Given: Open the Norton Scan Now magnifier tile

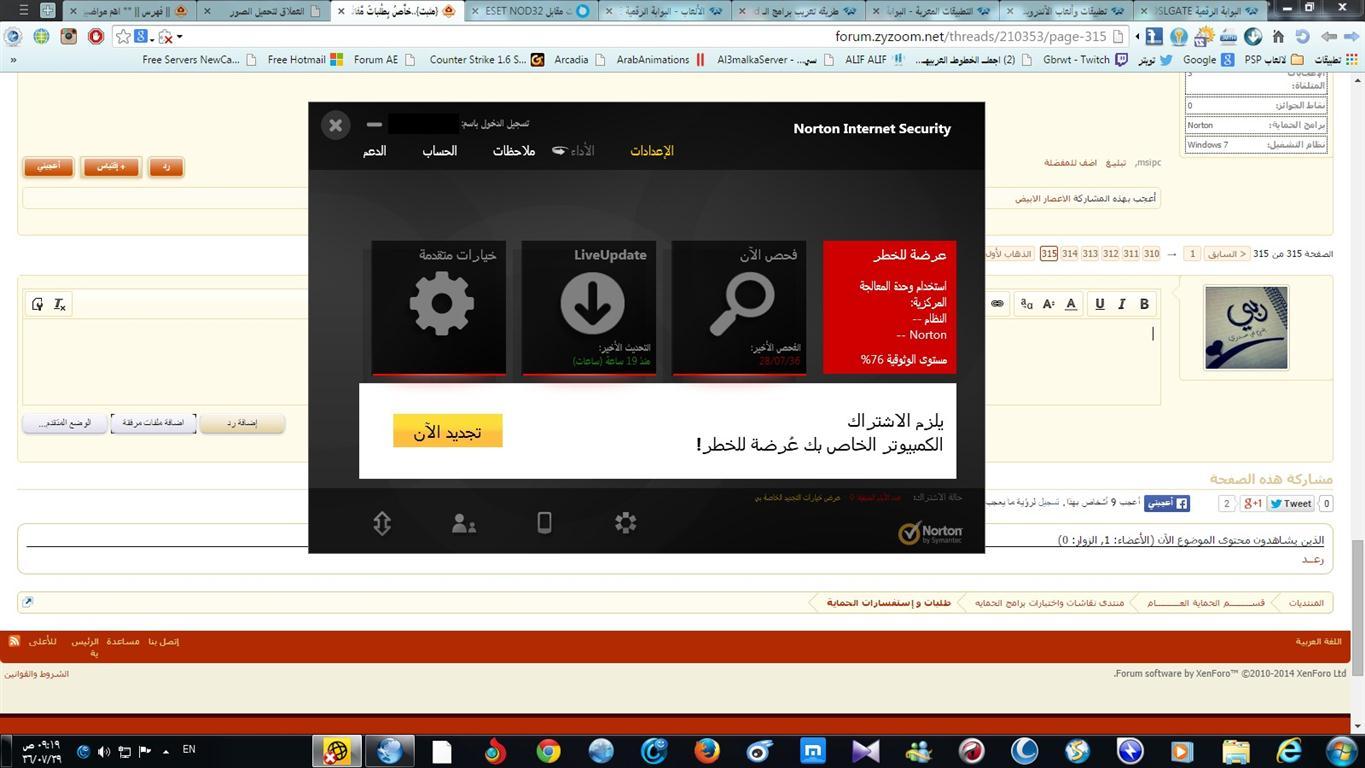Looking at the screenshot, I should [739, 308].
